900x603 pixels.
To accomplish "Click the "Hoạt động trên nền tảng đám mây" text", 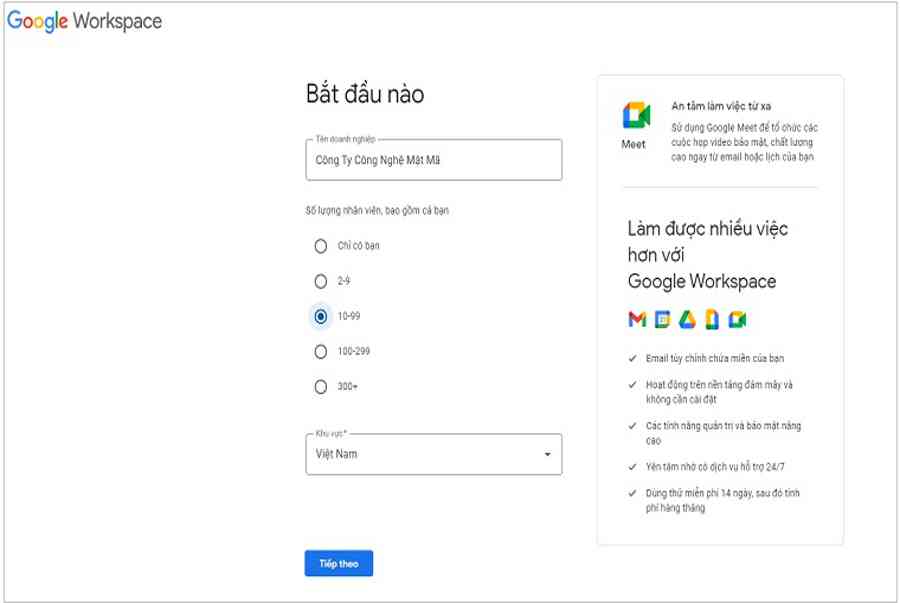I will [x=719, y=392].
